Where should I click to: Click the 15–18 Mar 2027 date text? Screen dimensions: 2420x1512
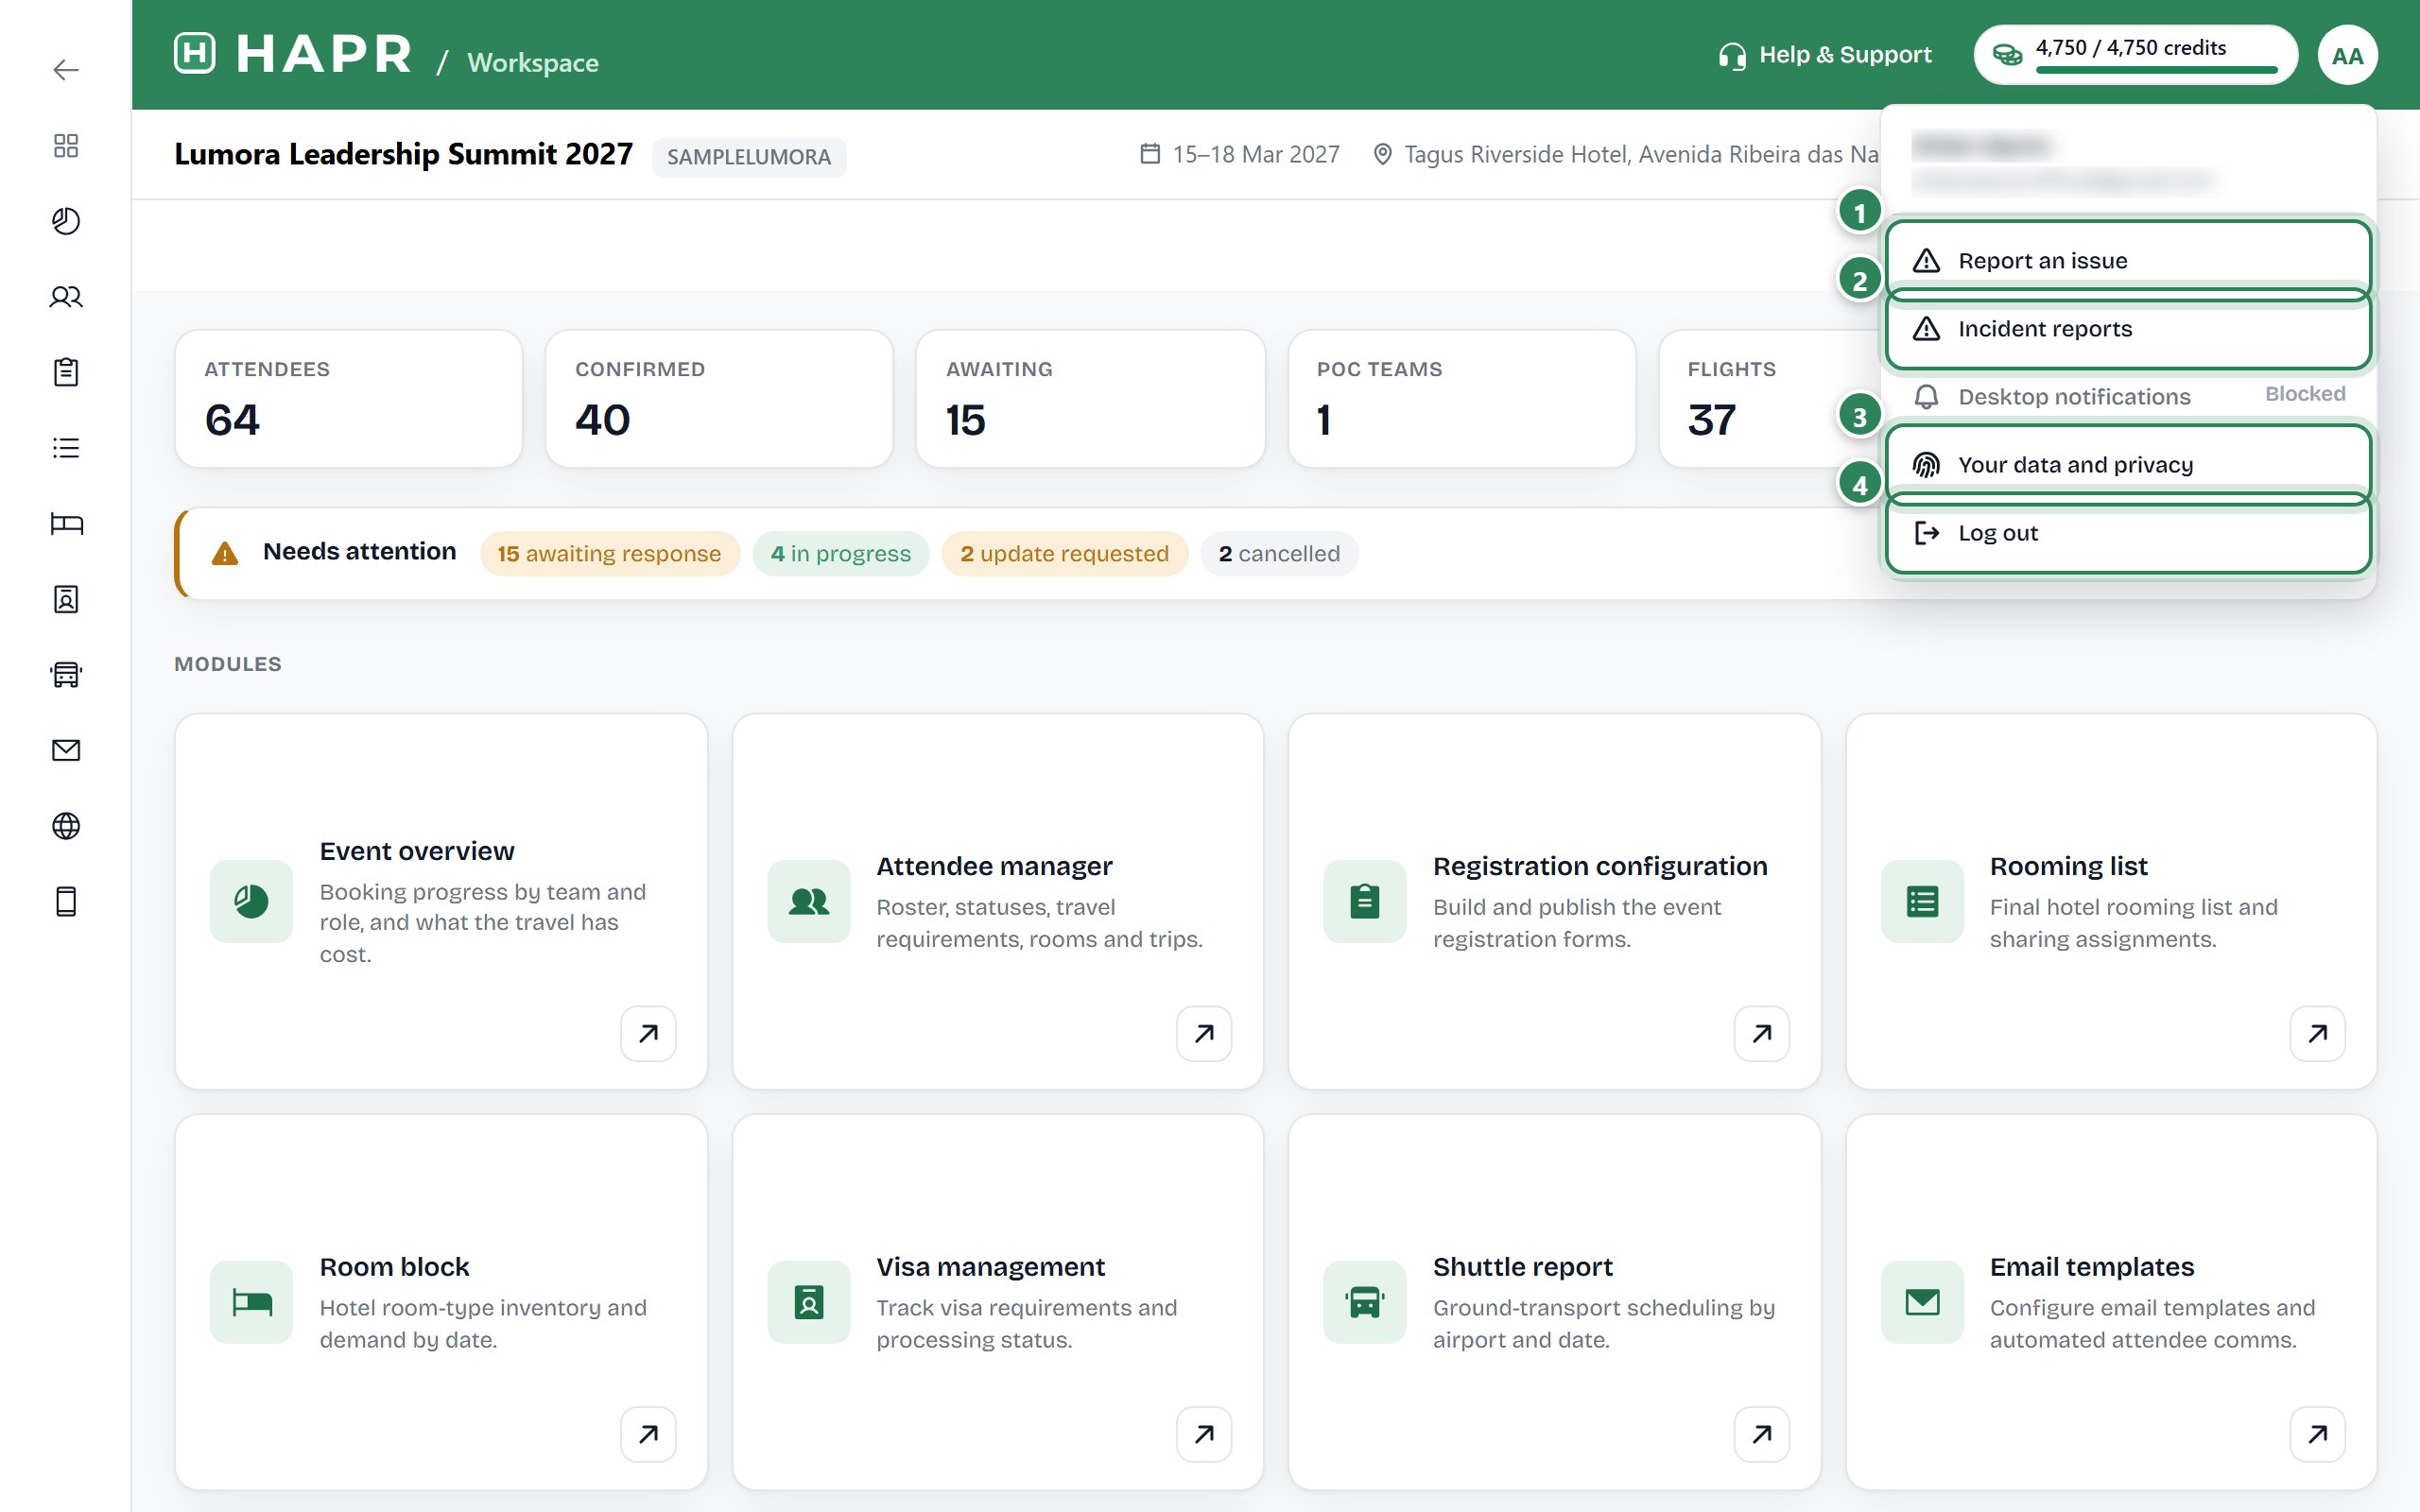1256,154
